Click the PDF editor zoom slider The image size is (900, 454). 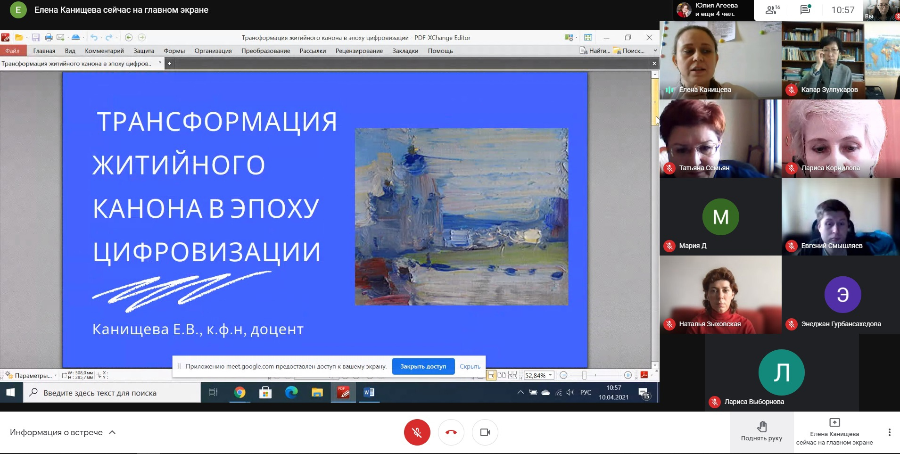600,376
